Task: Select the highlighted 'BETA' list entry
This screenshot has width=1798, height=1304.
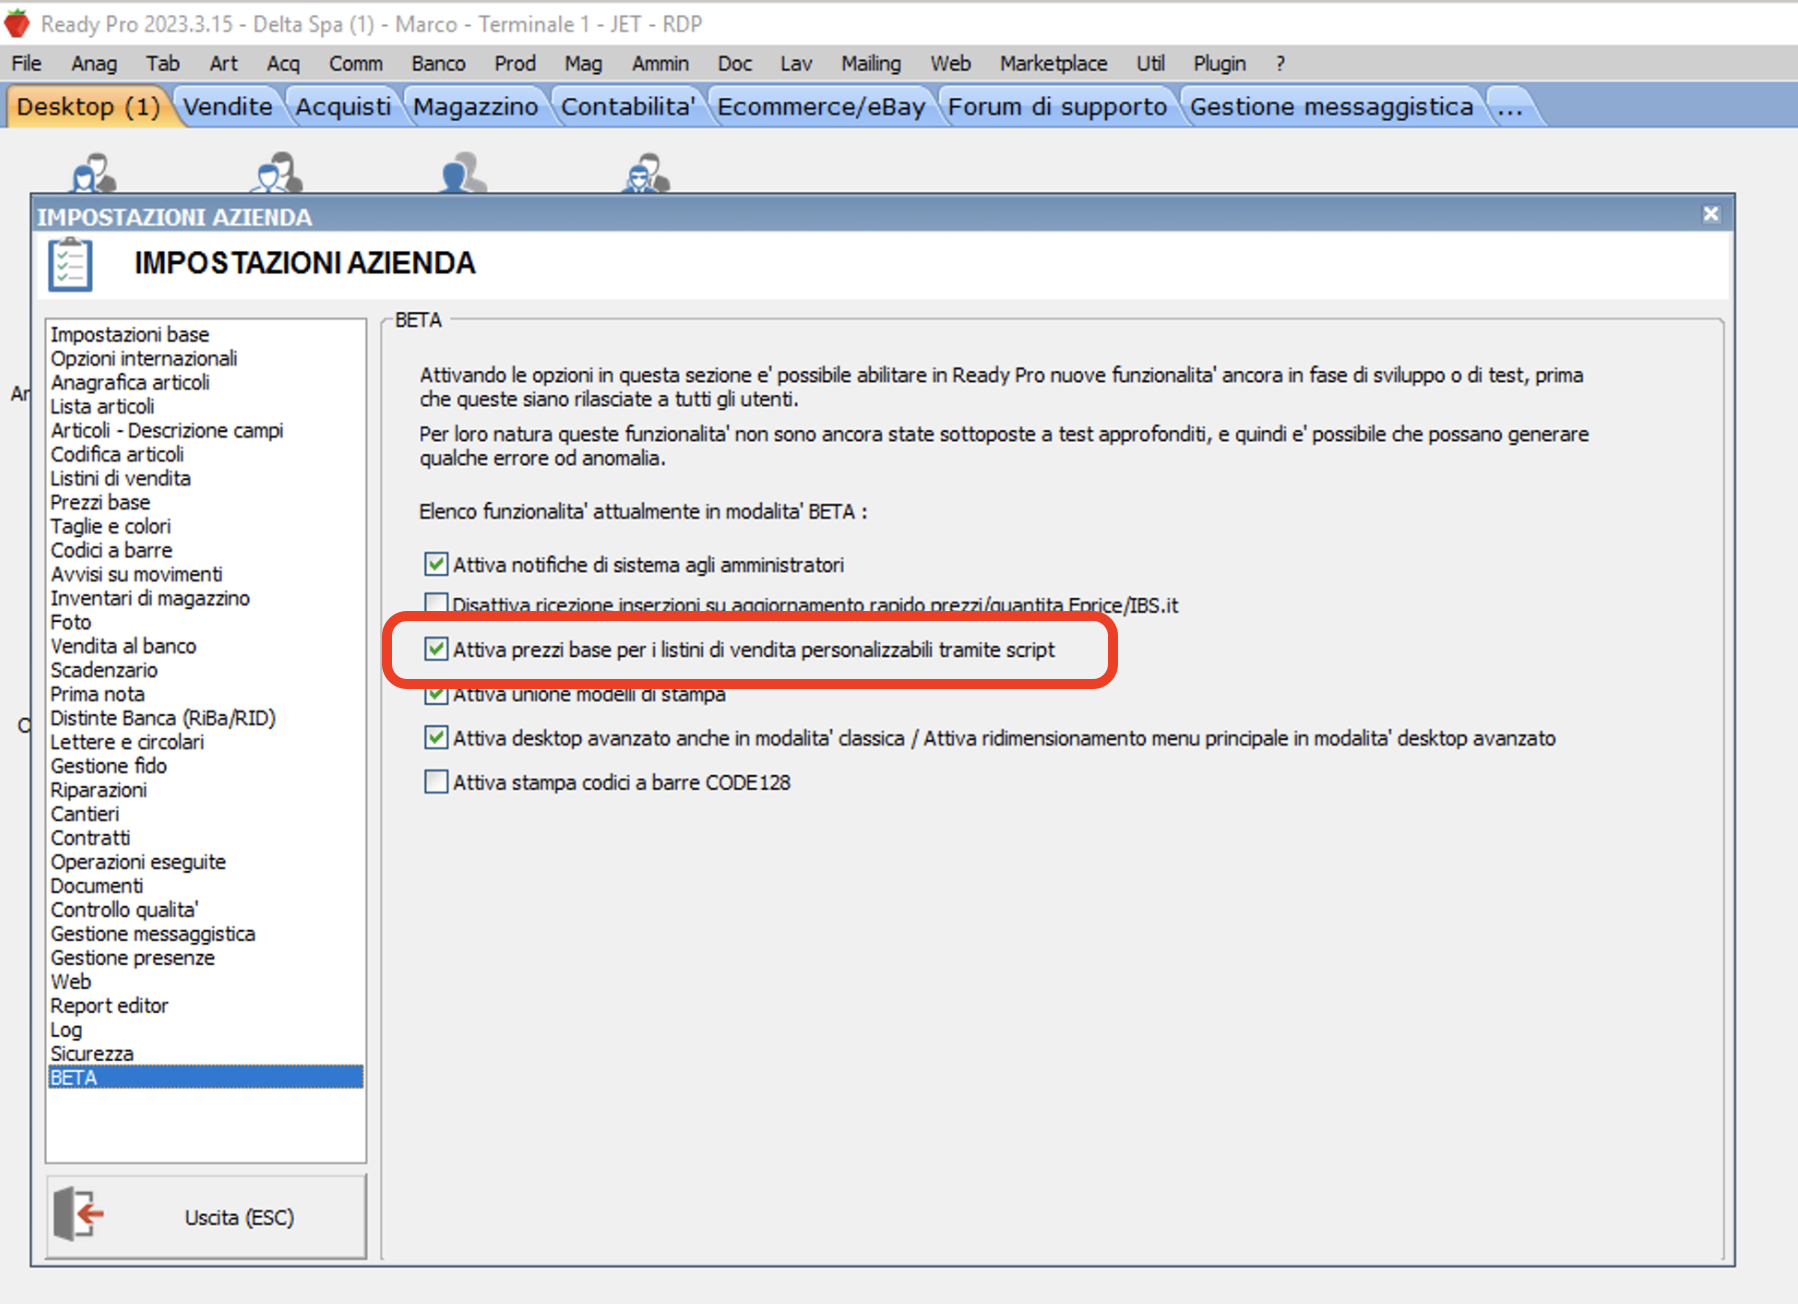Action: tap(206, 1077)
